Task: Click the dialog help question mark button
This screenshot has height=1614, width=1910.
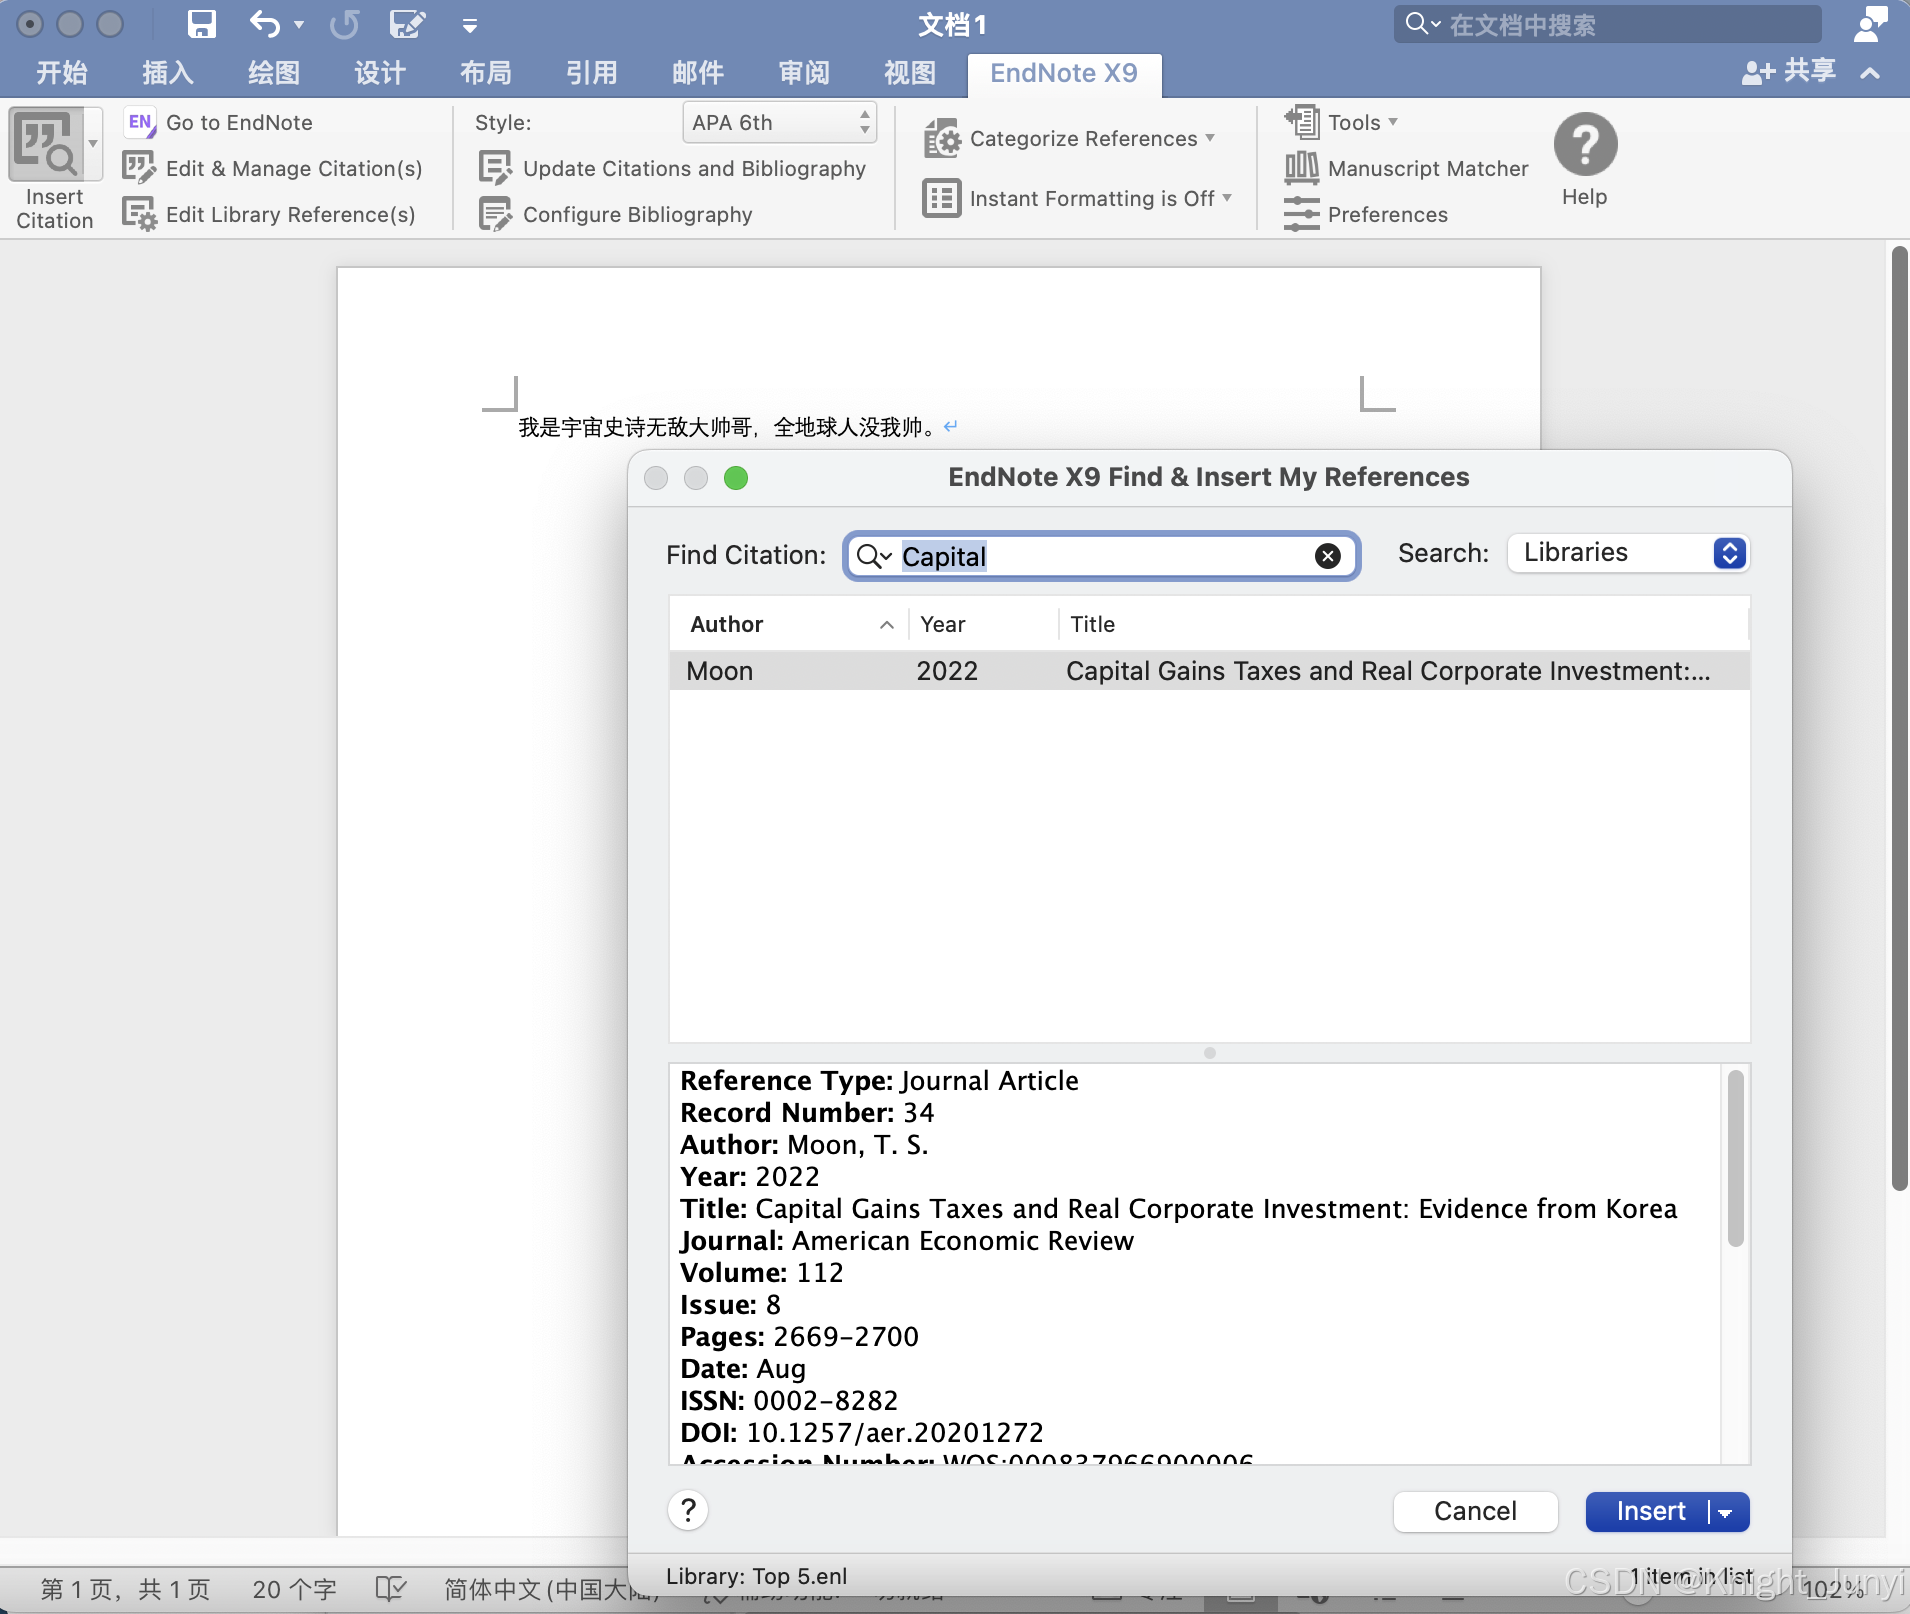Action: [x=688, y=1510]
